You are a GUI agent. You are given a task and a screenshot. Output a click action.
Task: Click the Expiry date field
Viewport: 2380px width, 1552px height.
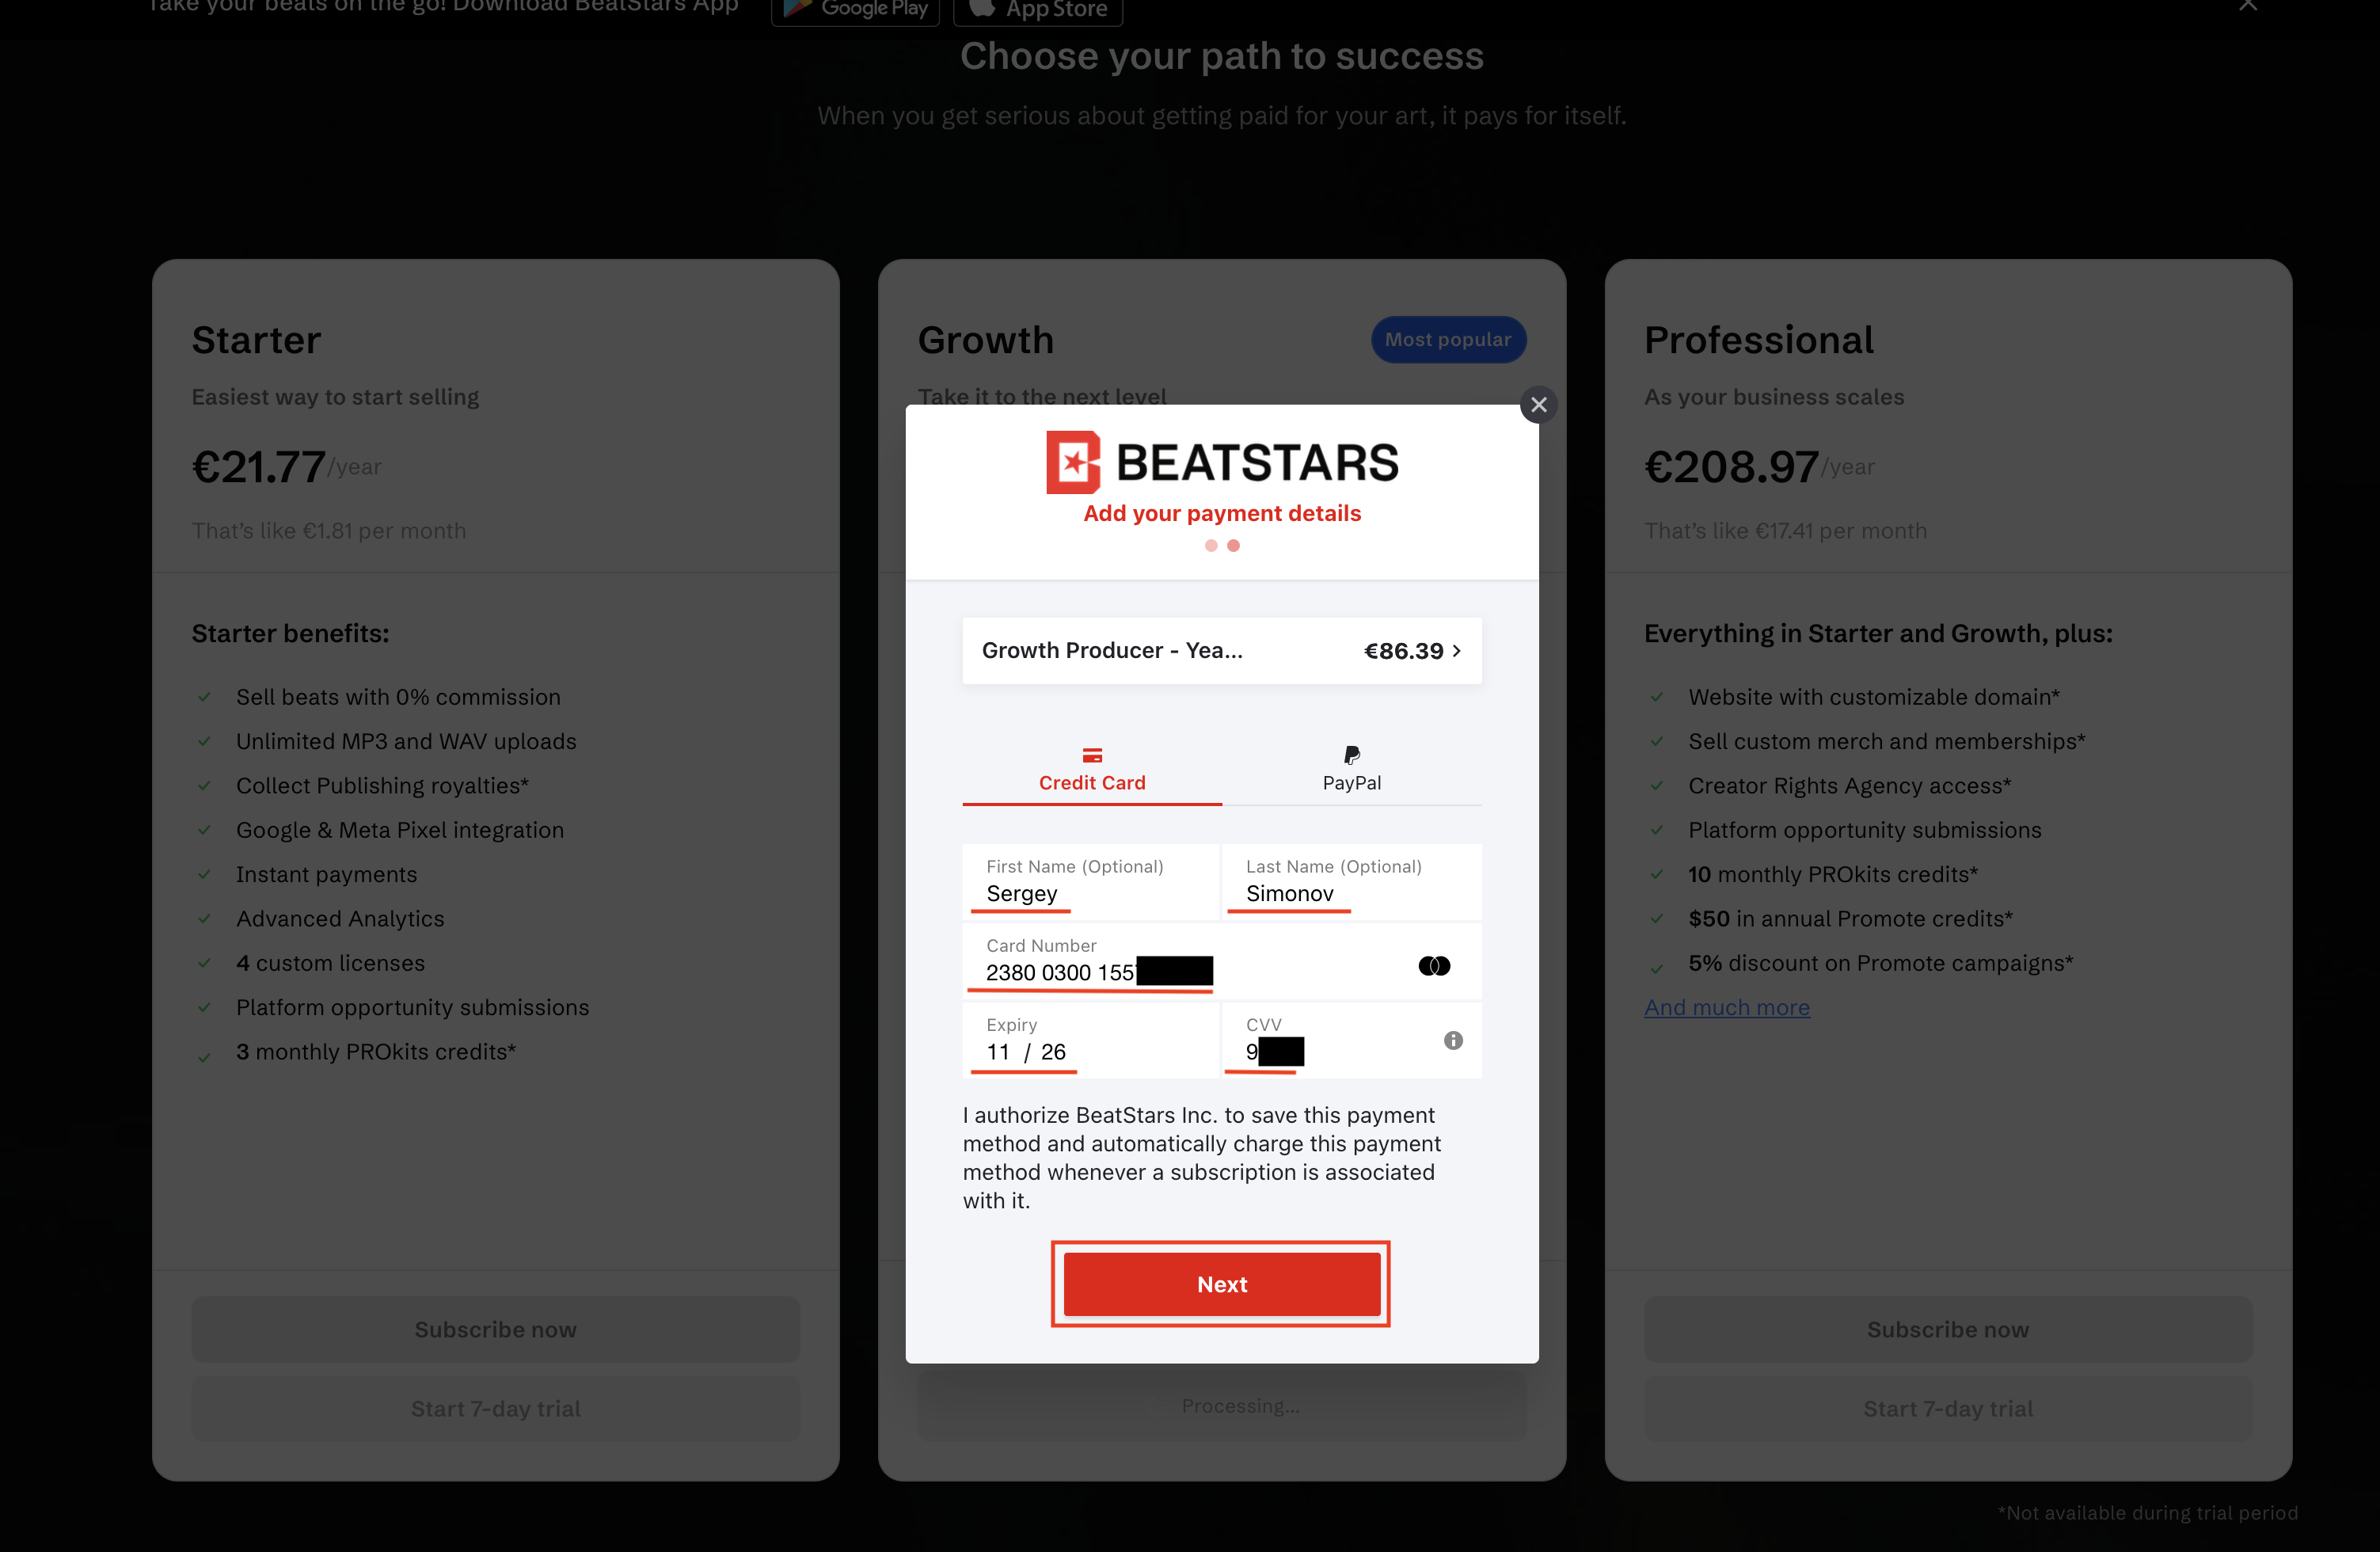pyautogui.click(x=1091, y=1040)
